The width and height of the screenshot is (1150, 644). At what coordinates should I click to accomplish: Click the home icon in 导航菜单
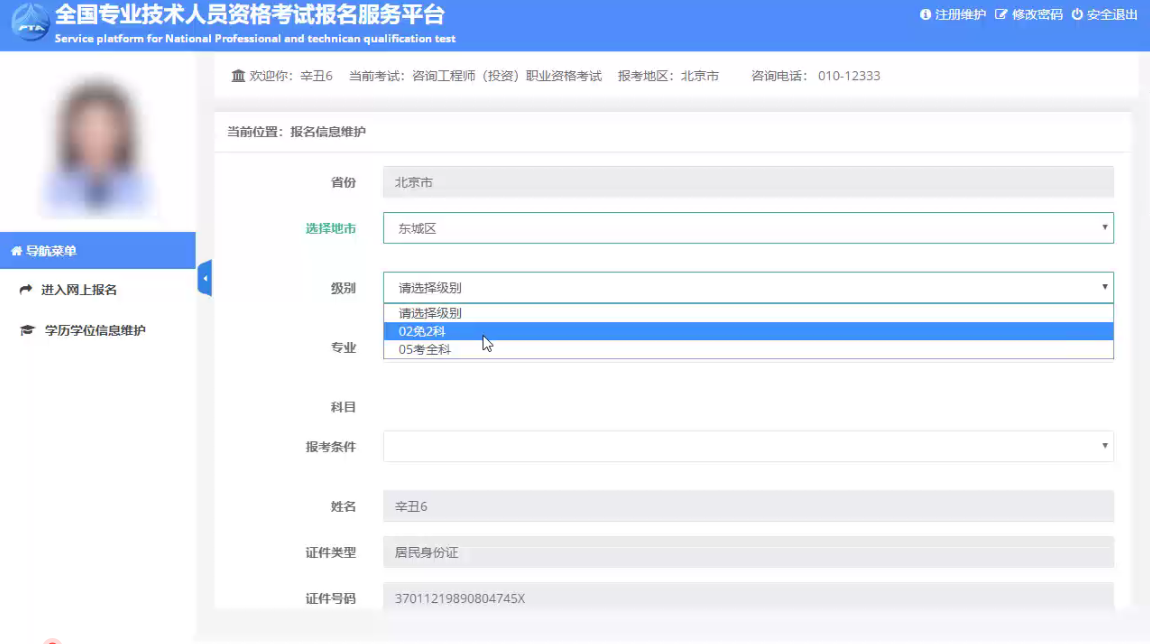pos(16,251)
